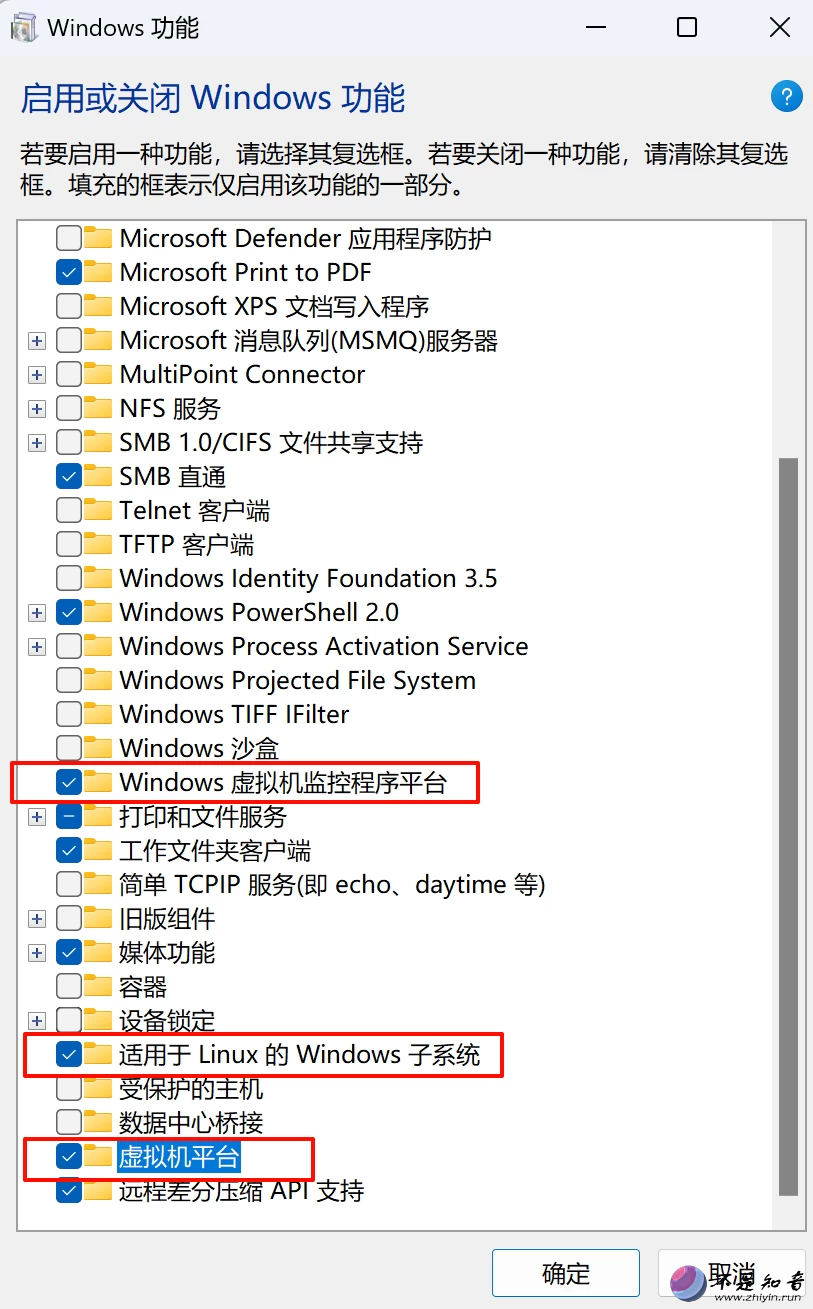Expand the 媒体功能 node
The width and height of the screenshot is (813, 1309).
coord(37,953)
